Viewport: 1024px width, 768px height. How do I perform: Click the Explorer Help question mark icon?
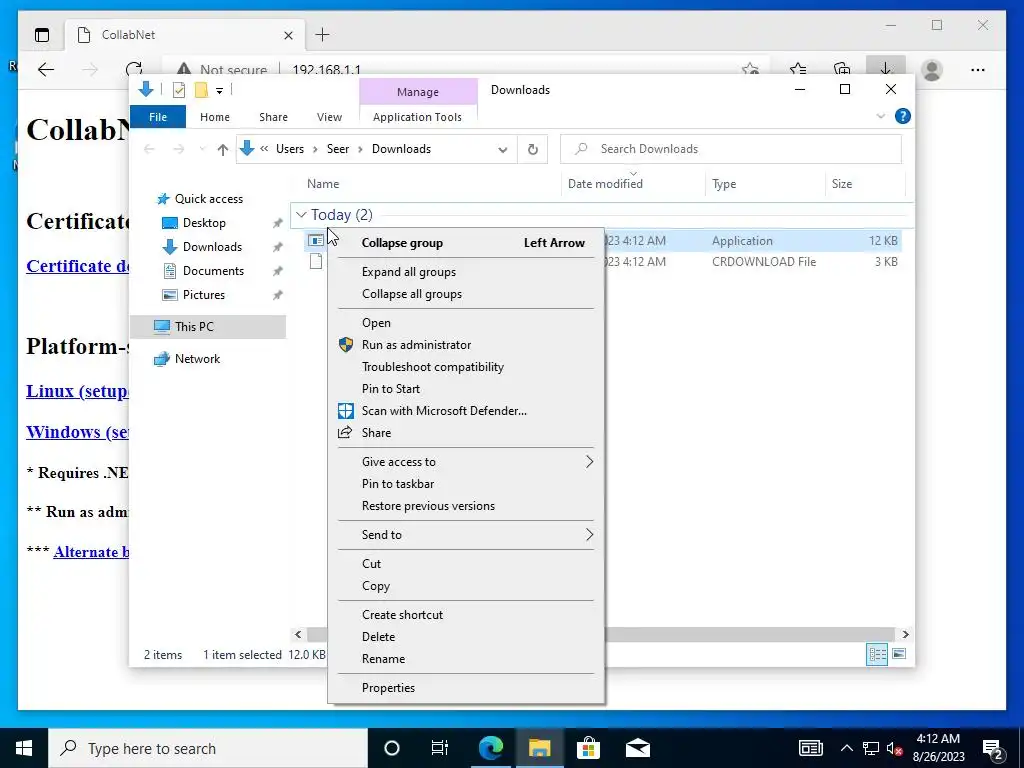click(x=903, y=116)
